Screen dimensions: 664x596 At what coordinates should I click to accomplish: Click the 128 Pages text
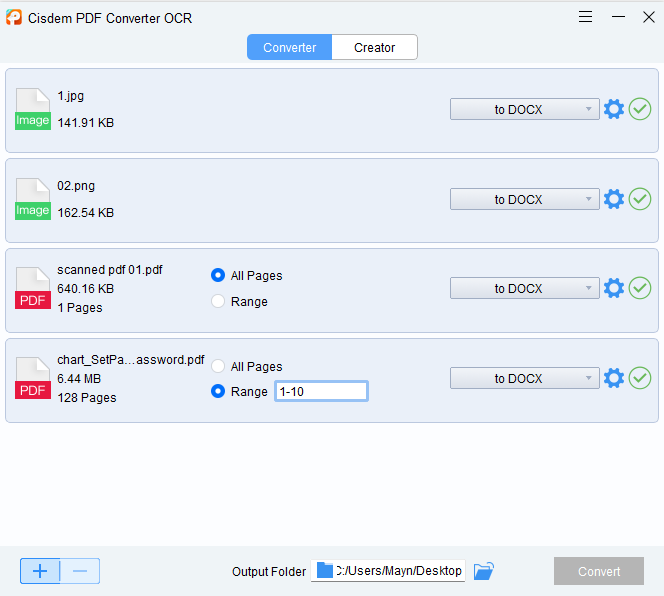pos(87,398)
